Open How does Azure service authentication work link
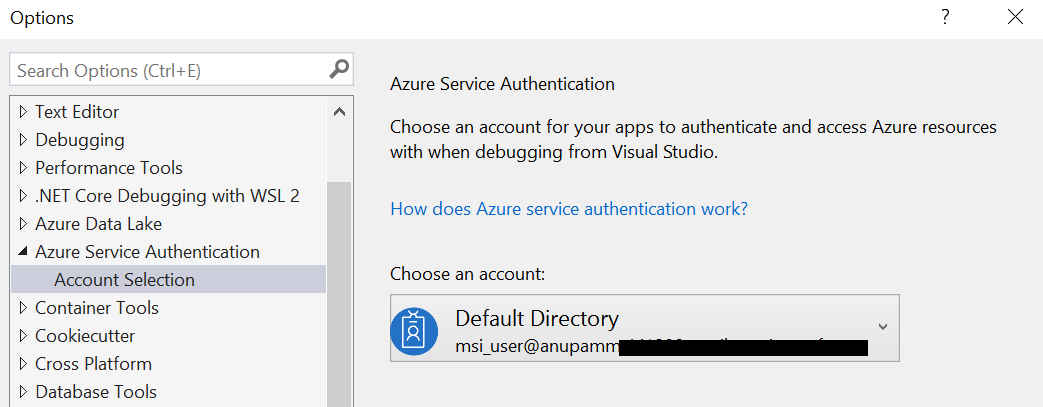 click(569, 209)
